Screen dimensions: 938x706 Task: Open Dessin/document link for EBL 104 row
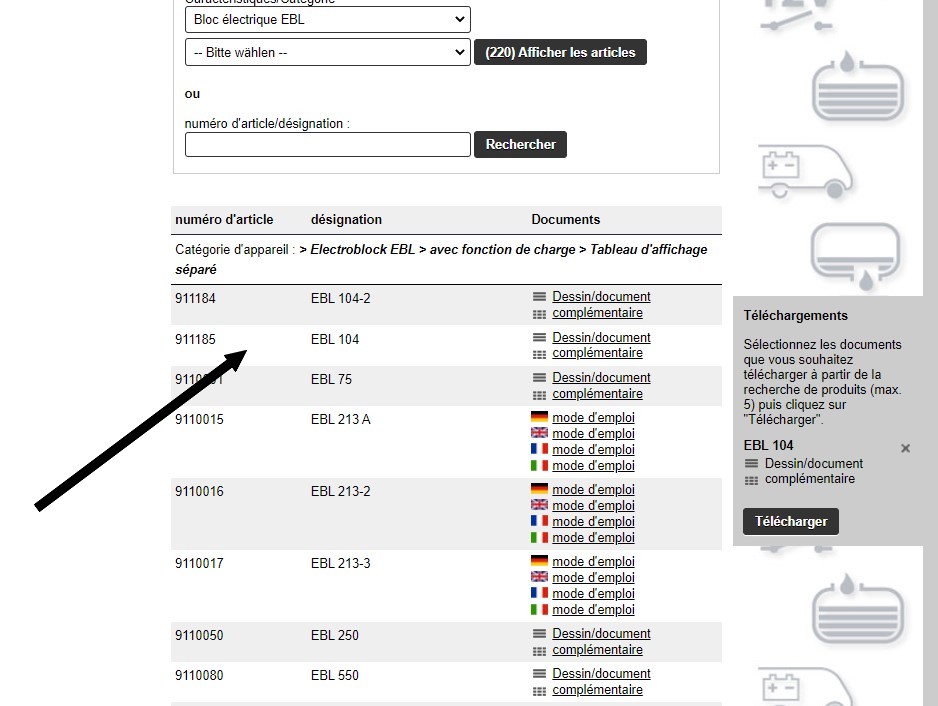tap(601, 338)
